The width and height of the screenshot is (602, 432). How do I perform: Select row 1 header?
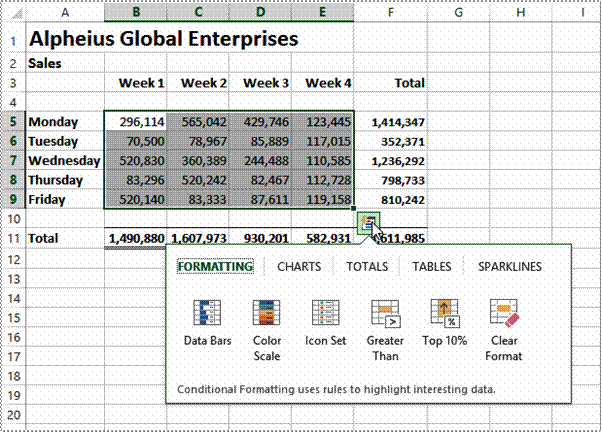tap(13, 38)
